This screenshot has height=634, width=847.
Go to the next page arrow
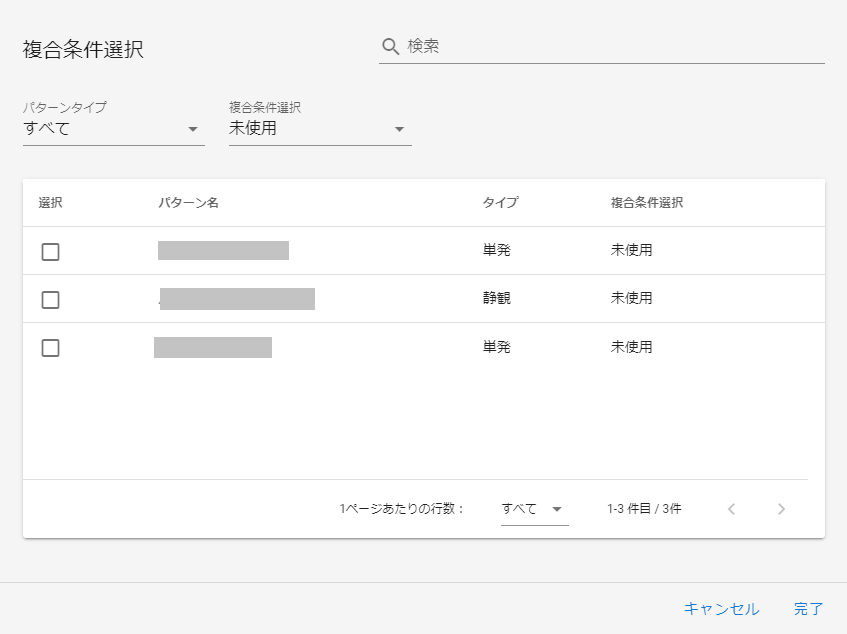point(781,509)
